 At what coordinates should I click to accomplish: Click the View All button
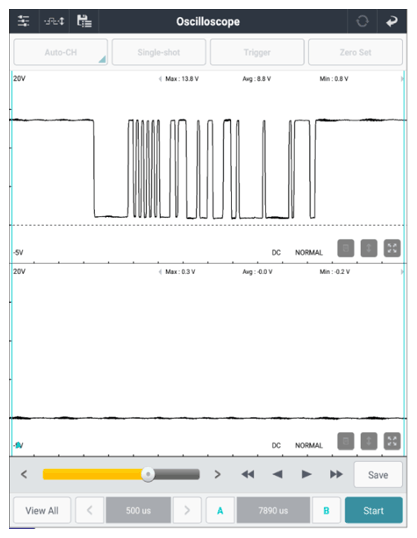(x=42, y=510)
